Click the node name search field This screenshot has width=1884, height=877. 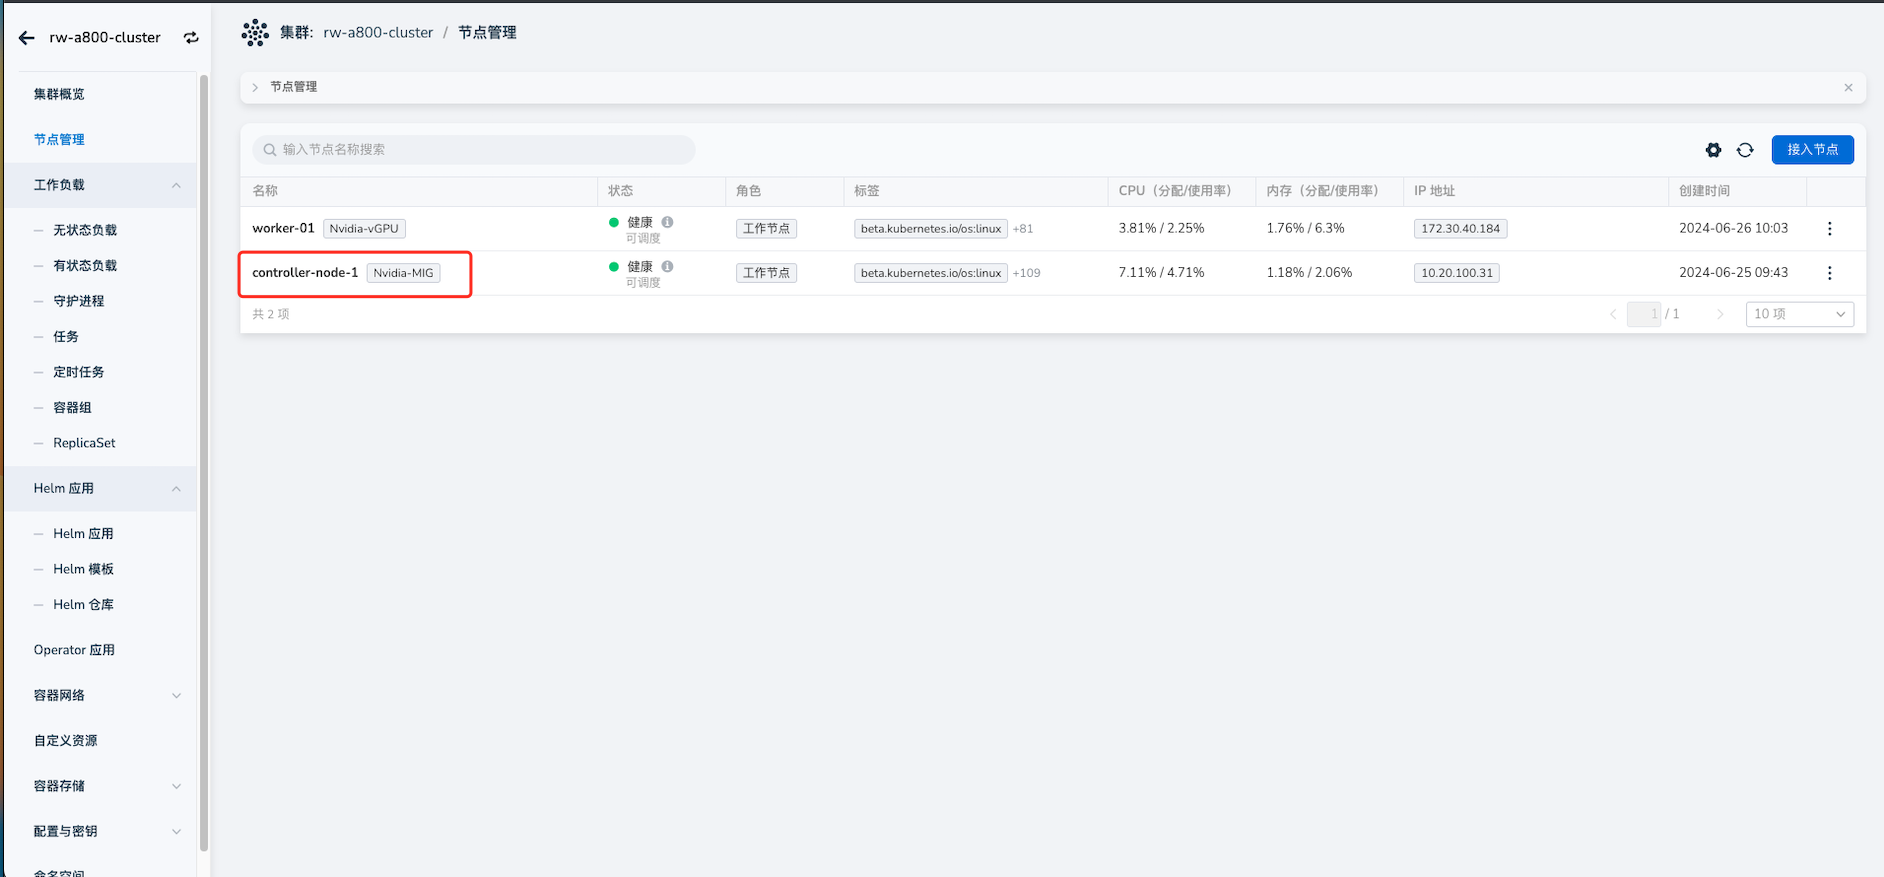coord(474,150)
